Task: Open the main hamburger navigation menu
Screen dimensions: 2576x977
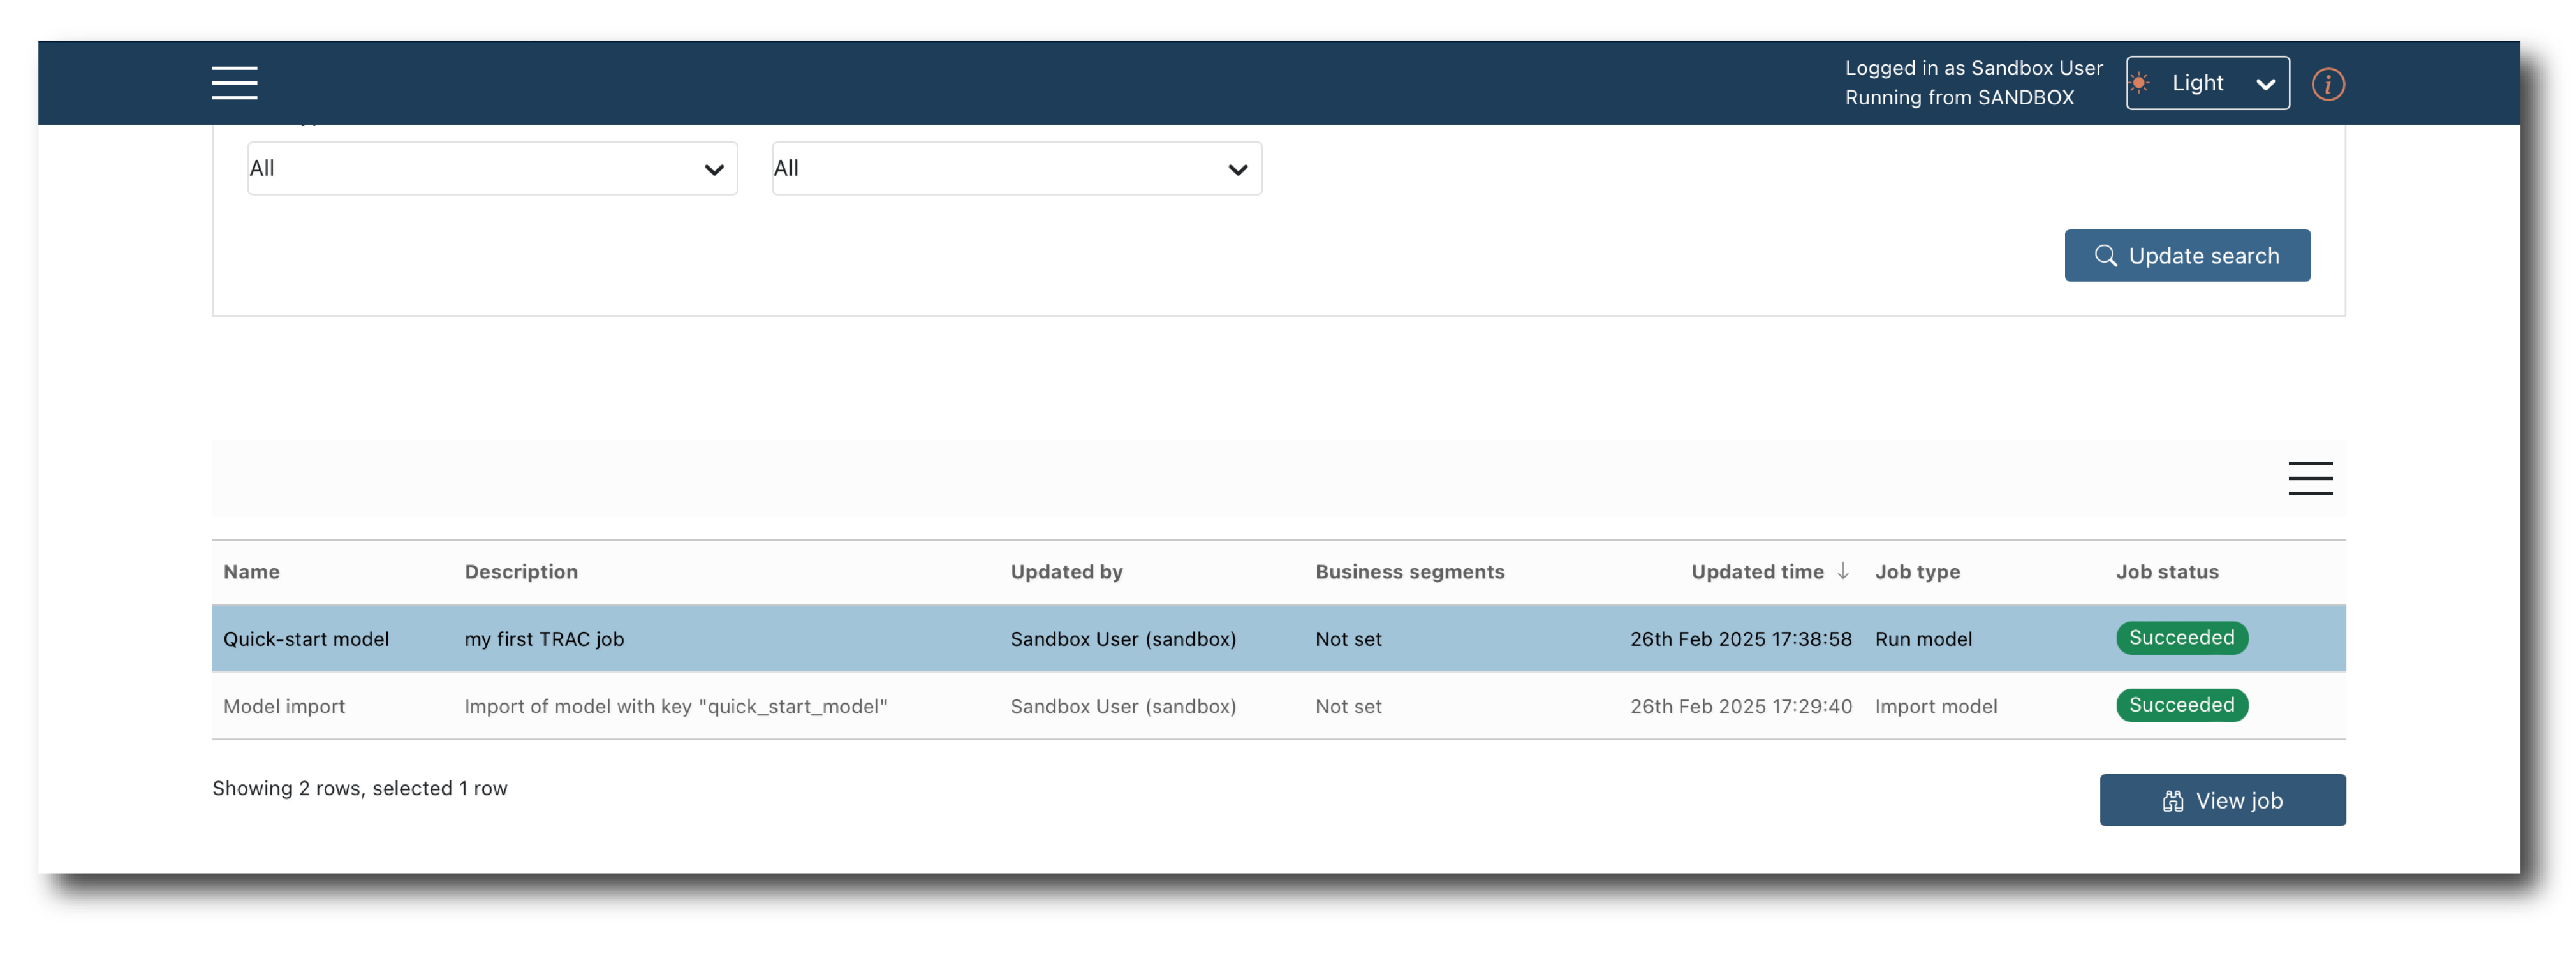Action: pyautogui.click(x=234, y=83)
